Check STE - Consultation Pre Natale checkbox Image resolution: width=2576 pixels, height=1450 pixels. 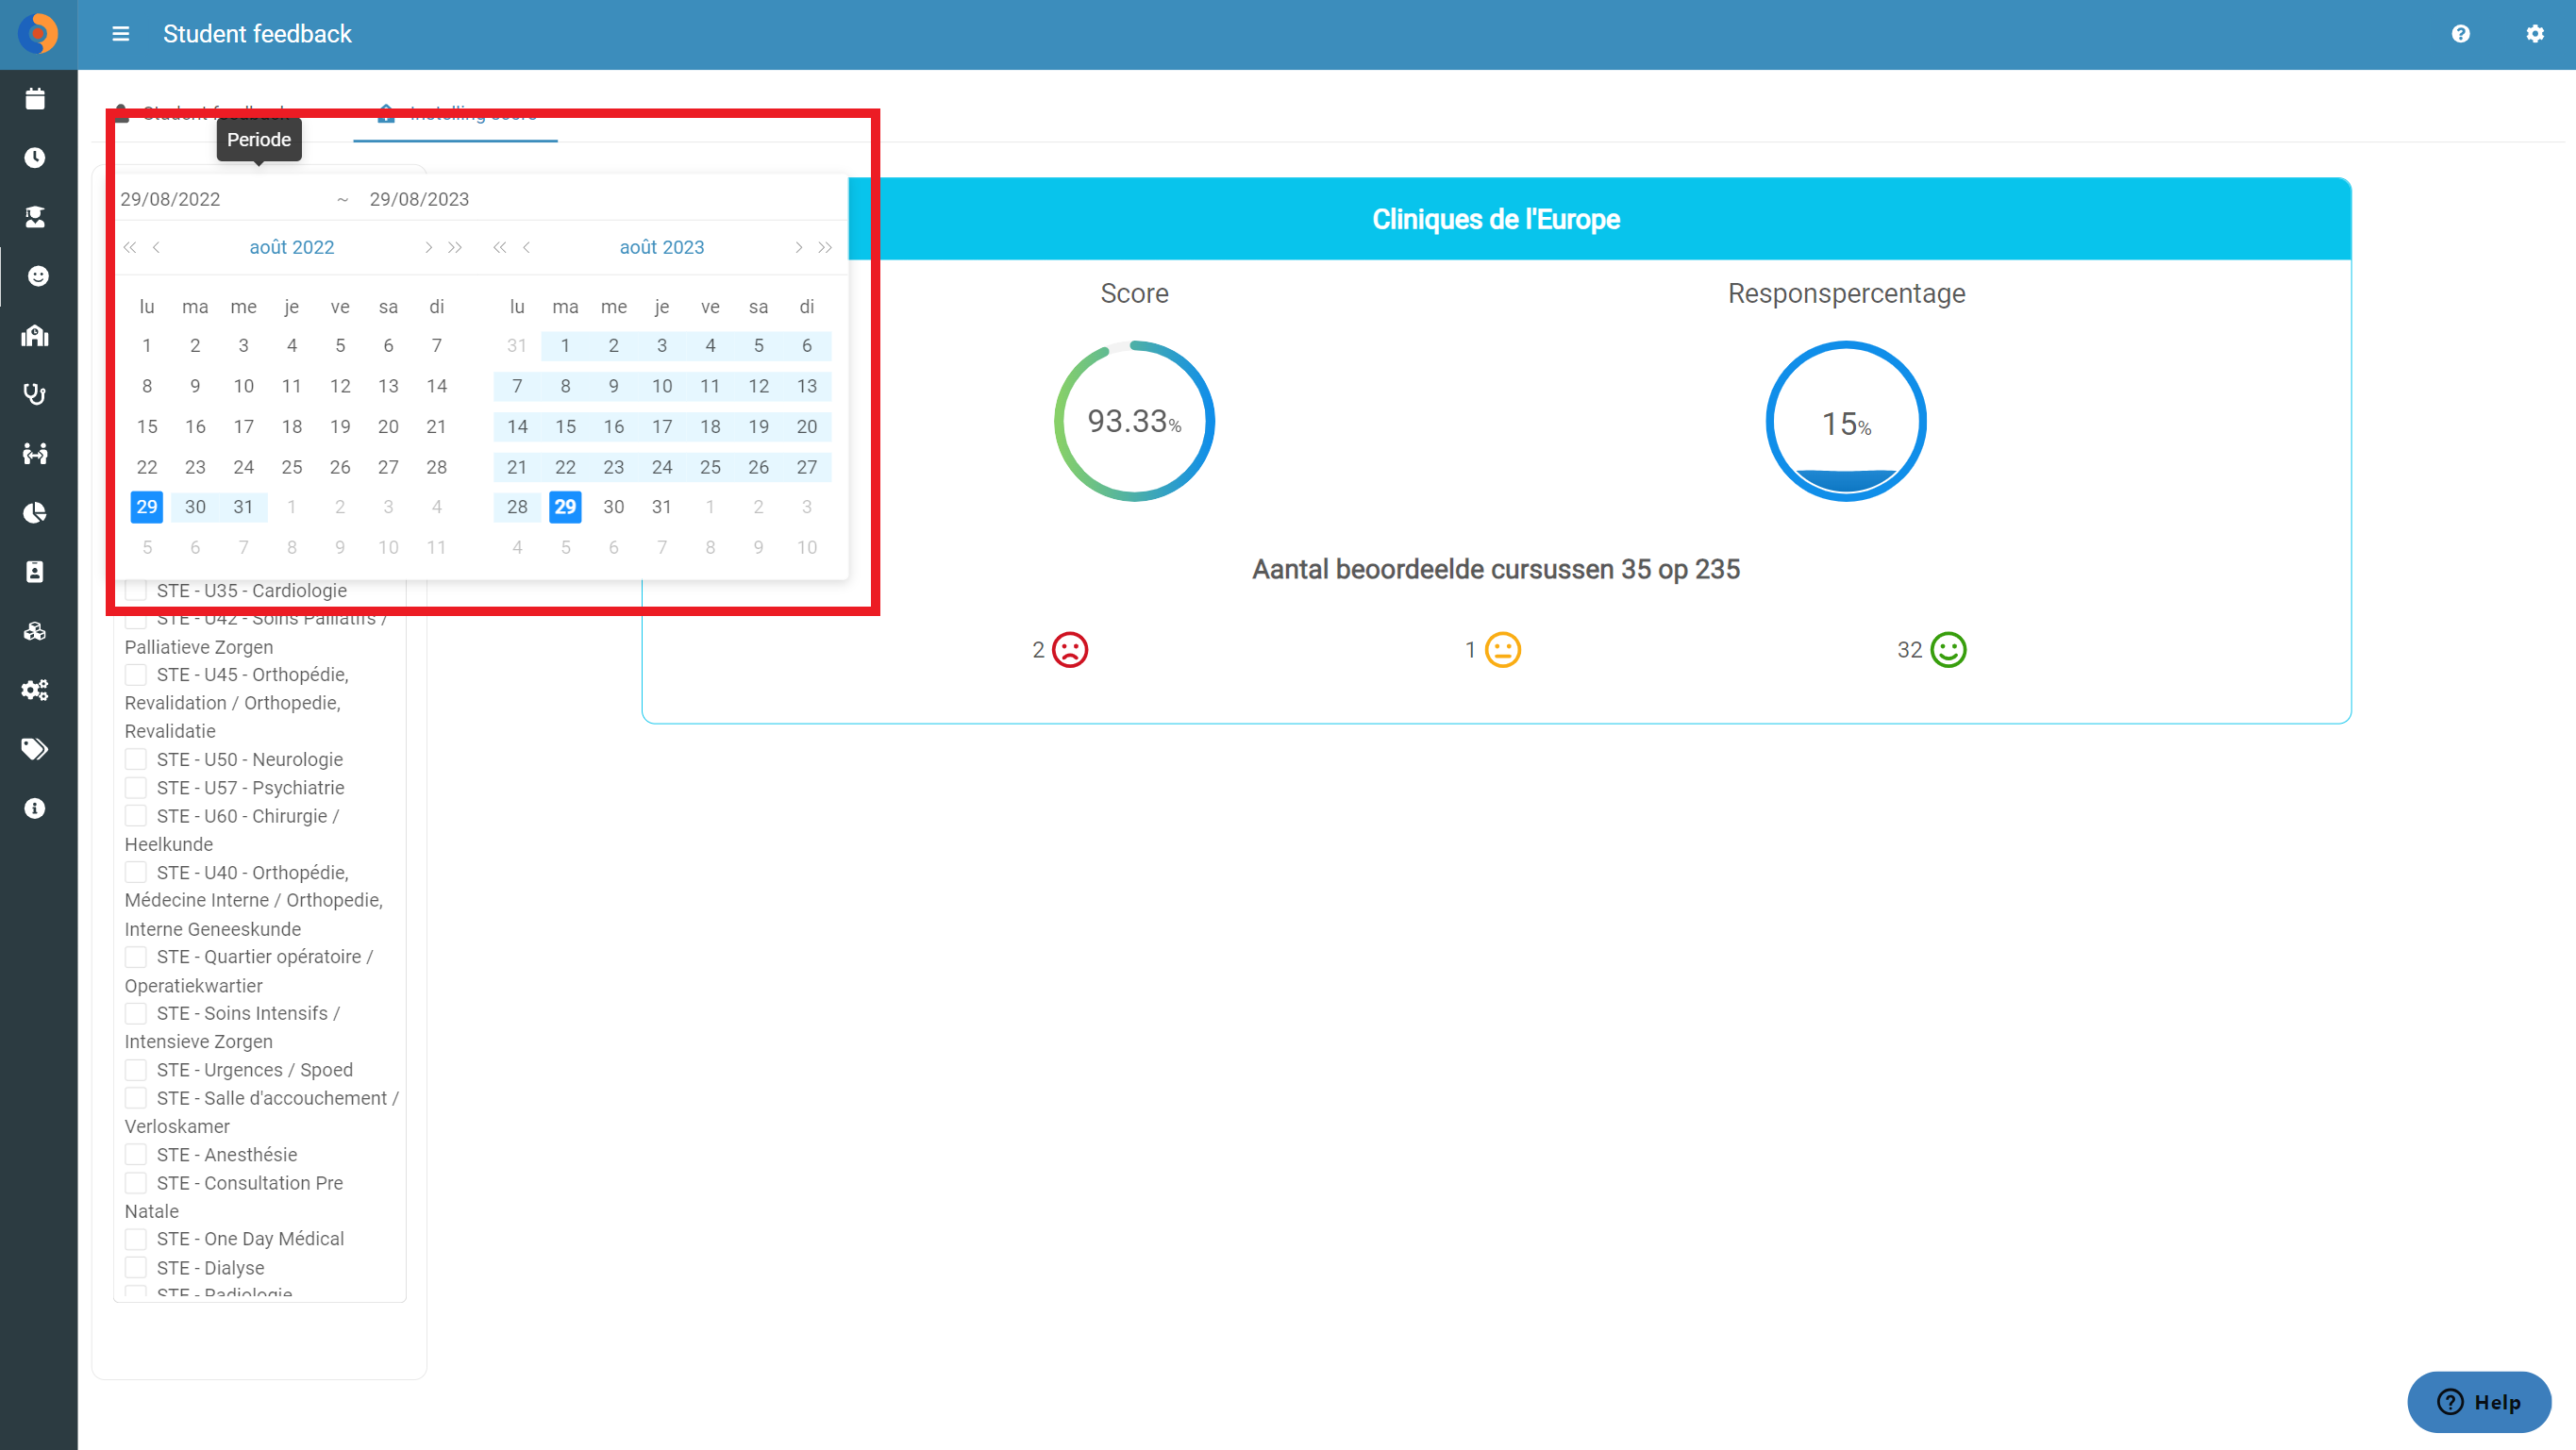(136, 1183)
